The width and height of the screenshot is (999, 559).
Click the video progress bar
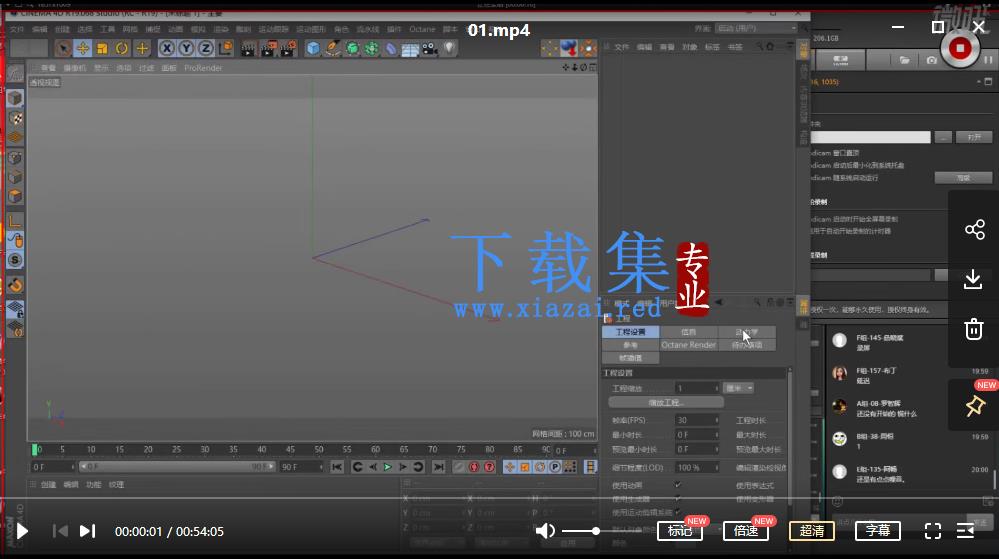pos(500,498)
